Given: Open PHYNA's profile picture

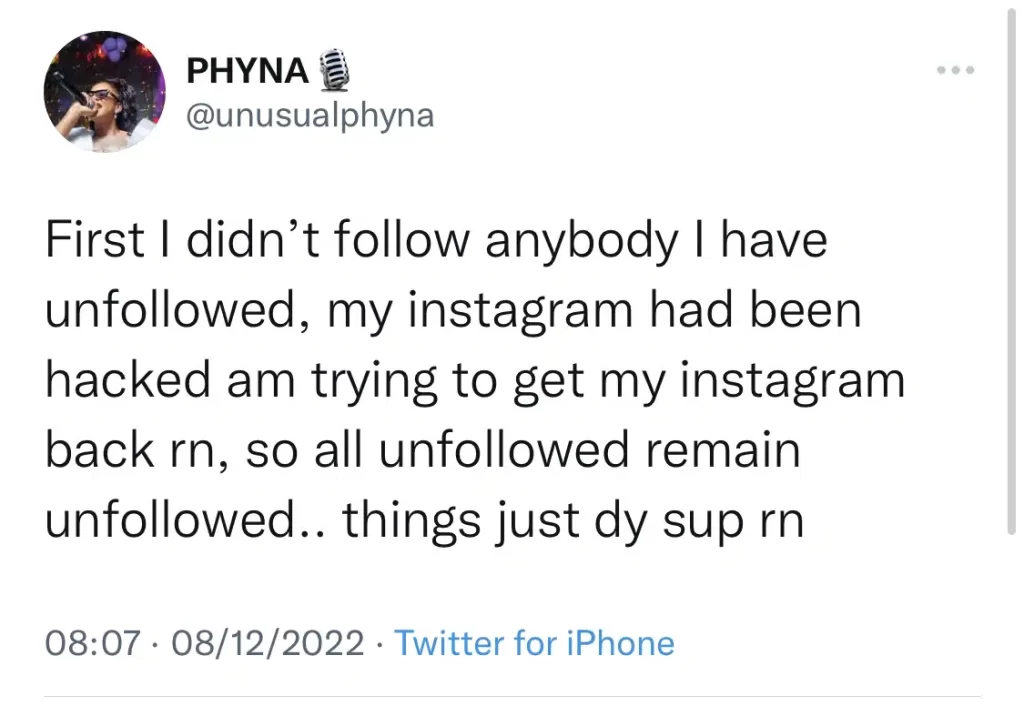Looking at the screenshot, I should [104, 92].
